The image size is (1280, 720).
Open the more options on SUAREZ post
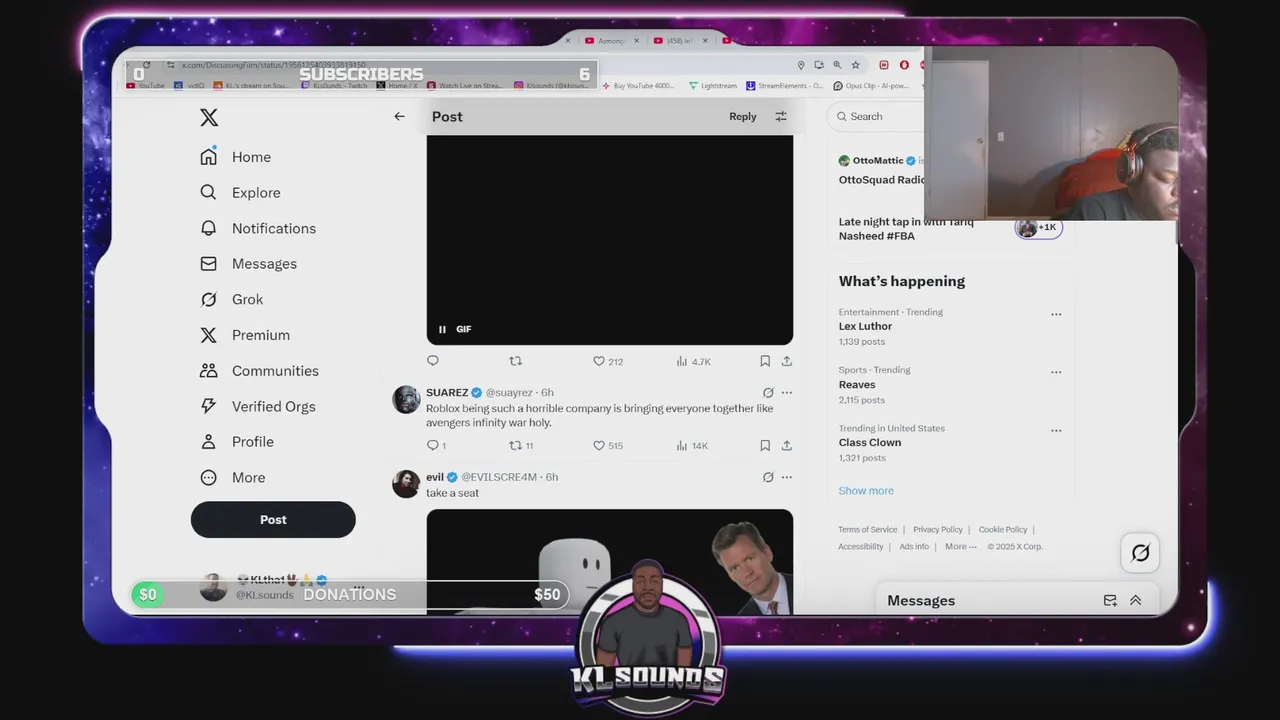787,393
